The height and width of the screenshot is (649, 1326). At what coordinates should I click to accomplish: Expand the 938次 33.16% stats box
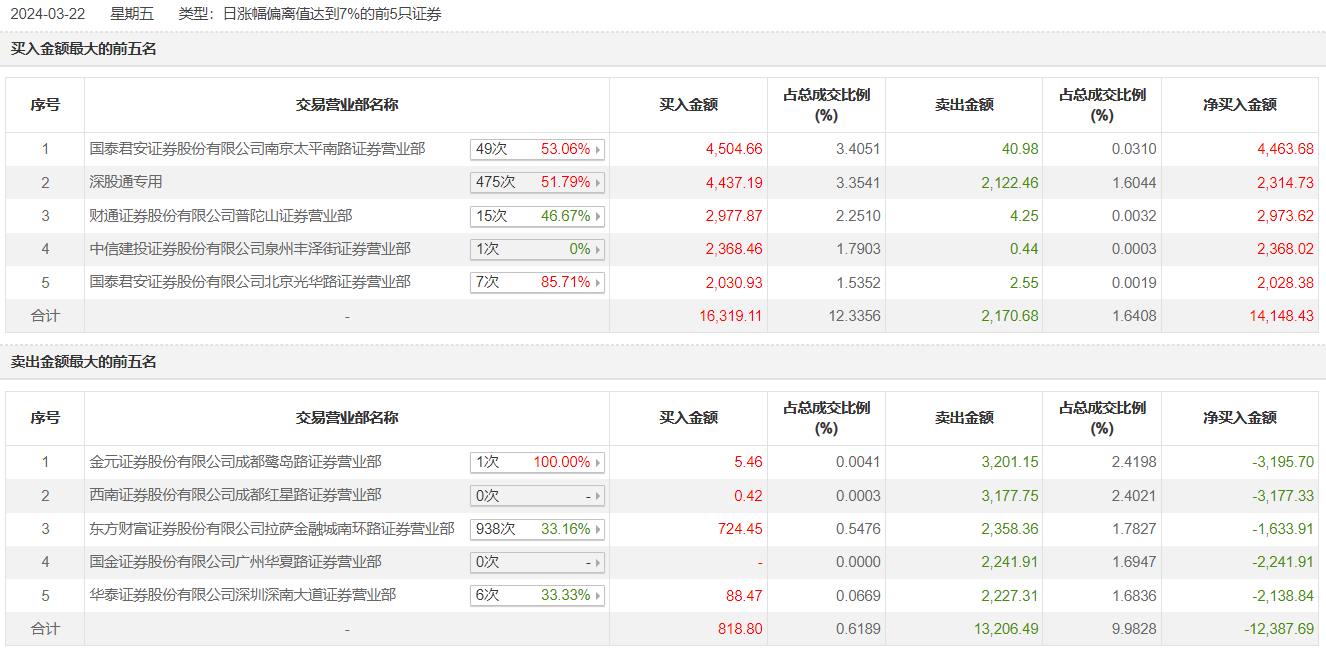(537, 529)
